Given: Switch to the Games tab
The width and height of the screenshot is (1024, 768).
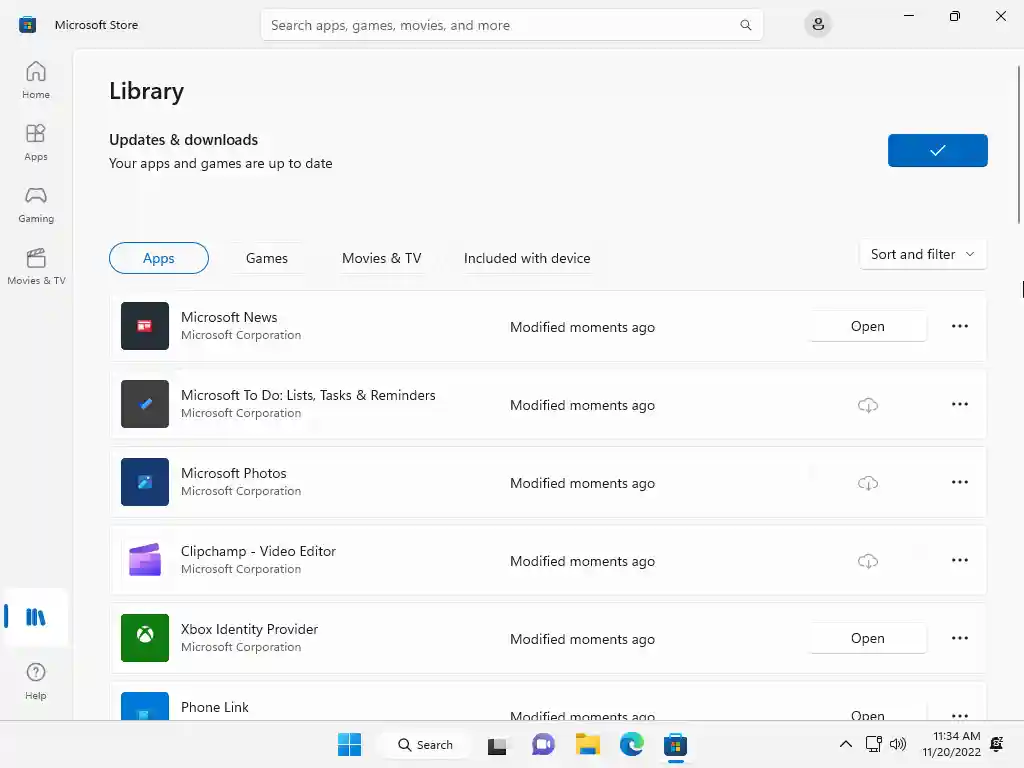Looking at the screenshot, I should tap(267, 258).
